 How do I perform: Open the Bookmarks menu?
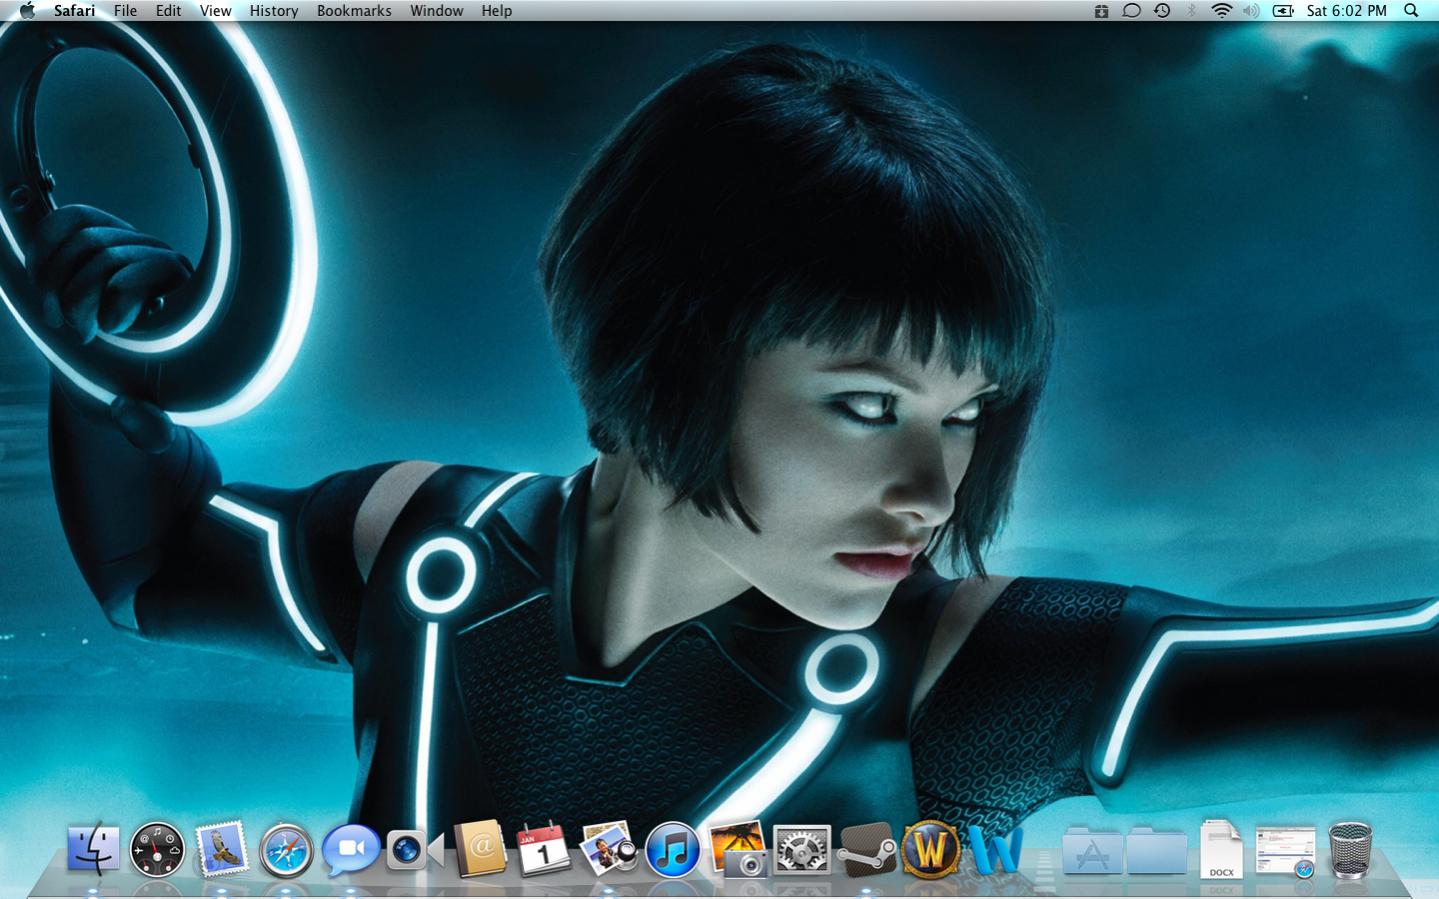pyautogui.click(x=354, y=10)
